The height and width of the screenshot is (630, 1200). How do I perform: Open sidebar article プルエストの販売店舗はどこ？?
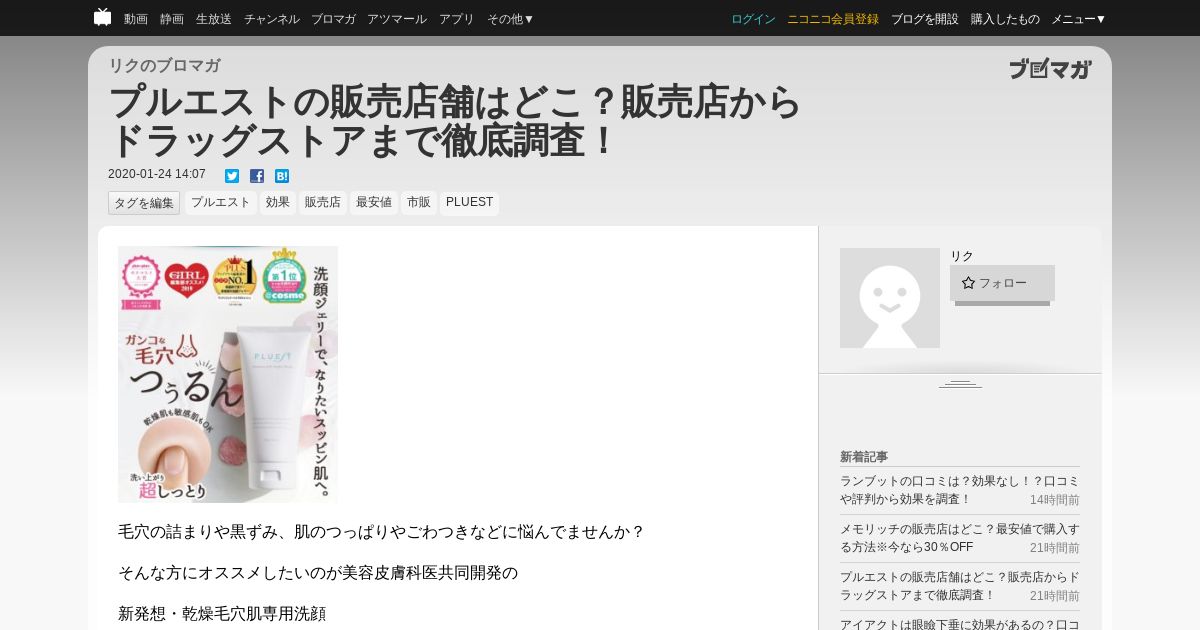[x=960, y=586]
